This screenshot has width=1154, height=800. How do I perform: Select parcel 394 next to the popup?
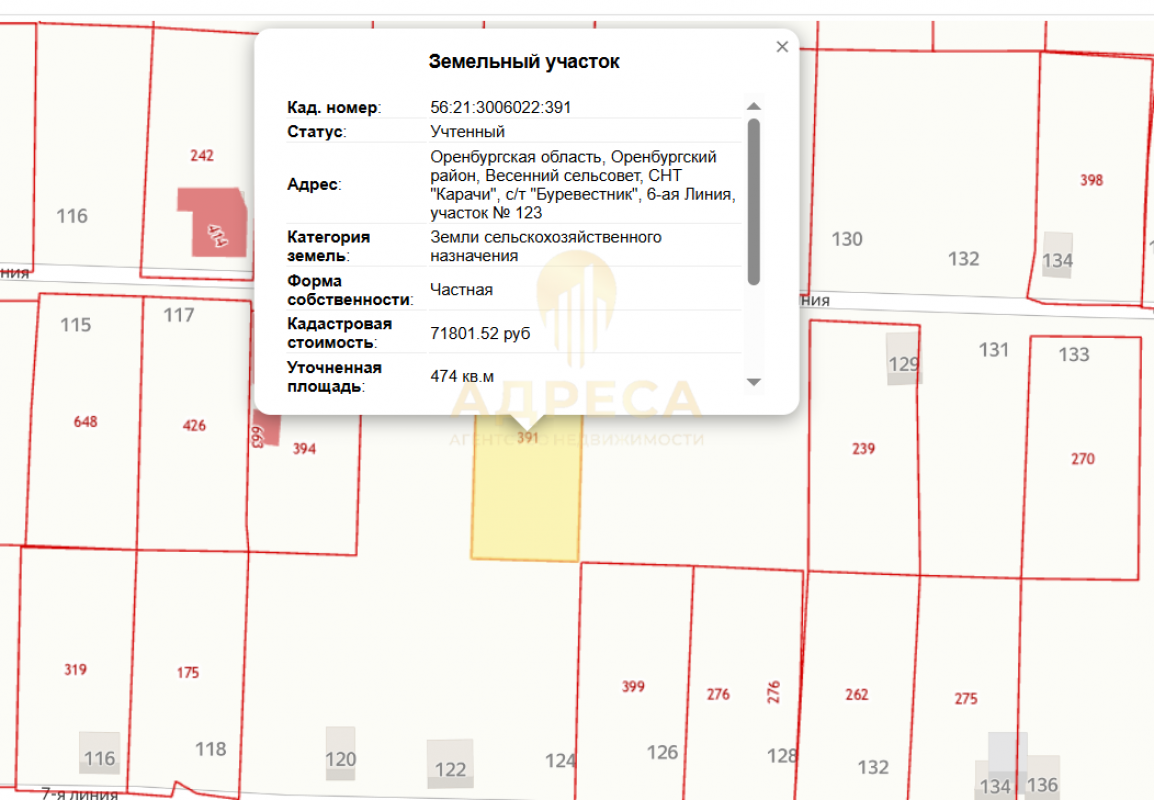(304, 449)
